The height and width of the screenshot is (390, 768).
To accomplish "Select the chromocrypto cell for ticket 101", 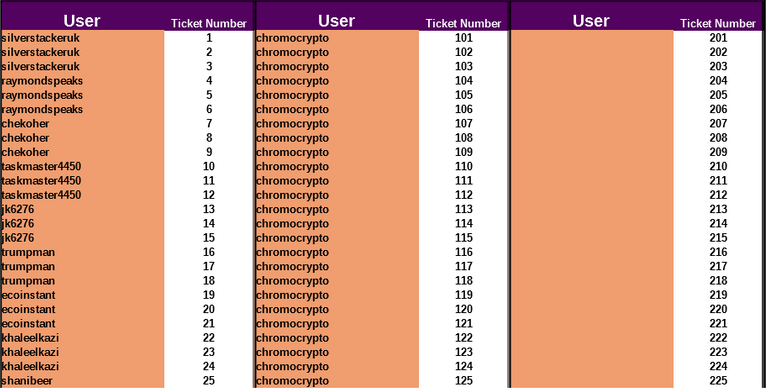I will pos(337,38).
